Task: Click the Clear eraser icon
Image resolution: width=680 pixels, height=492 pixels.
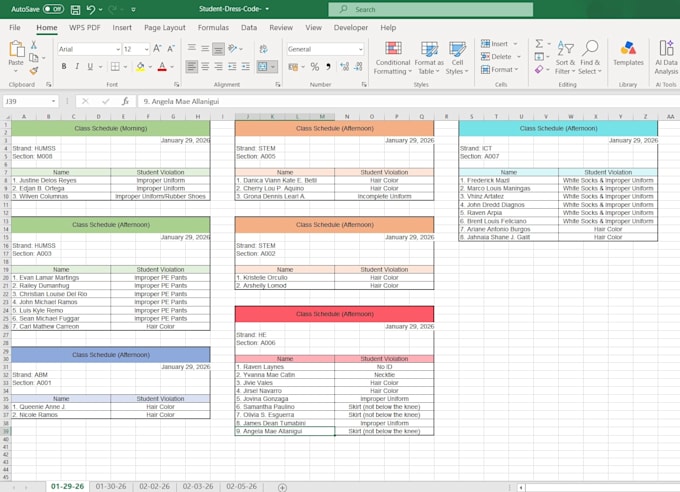Action: 539,69
